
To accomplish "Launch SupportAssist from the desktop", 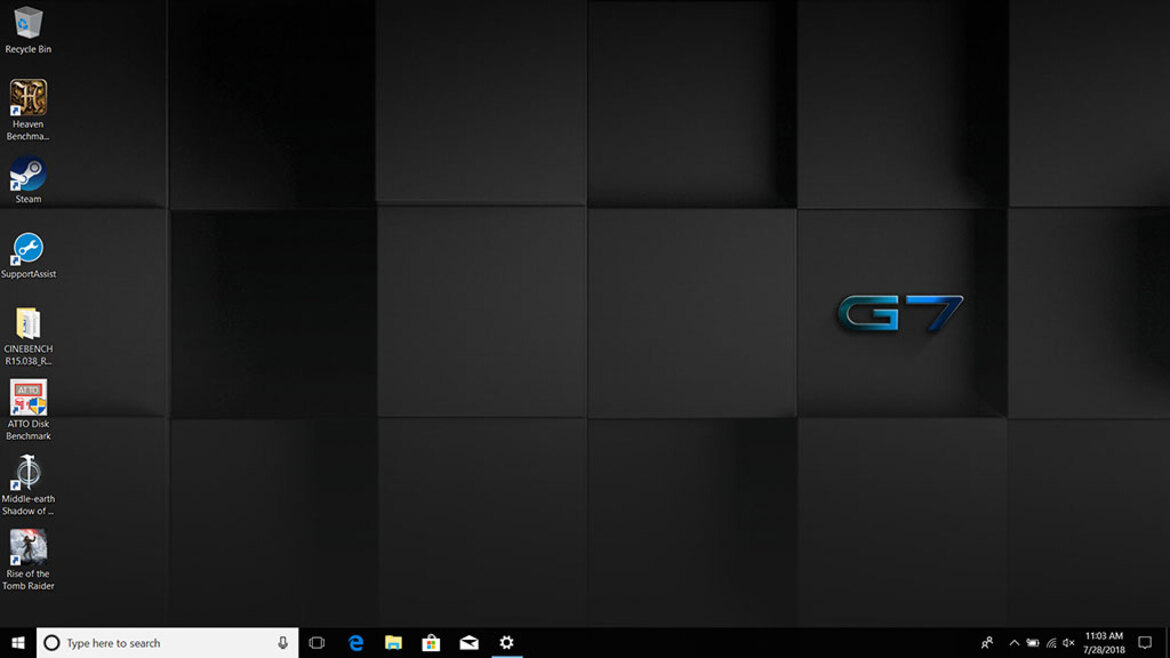I will (x=28, y=255).
